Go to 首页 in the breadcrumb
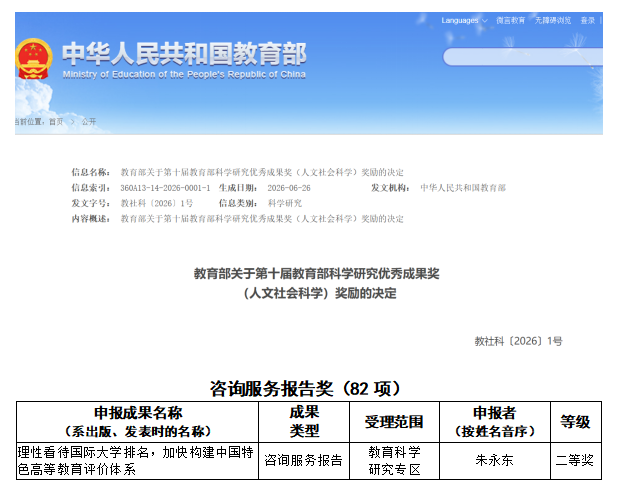Screen dimensions: 619x492 click(56, 122)
